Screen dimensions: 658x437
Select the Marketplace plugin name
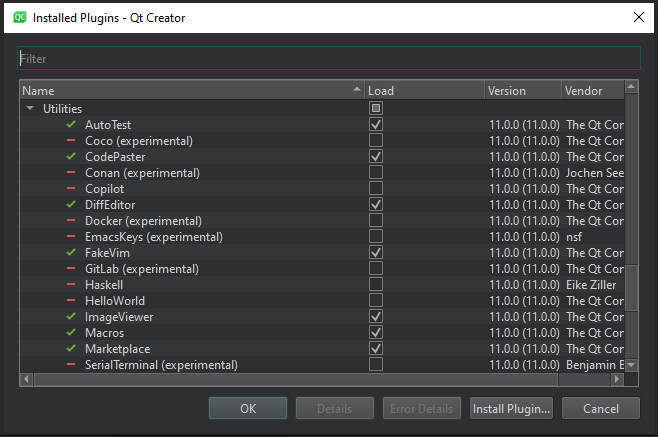tap(118, 349)
